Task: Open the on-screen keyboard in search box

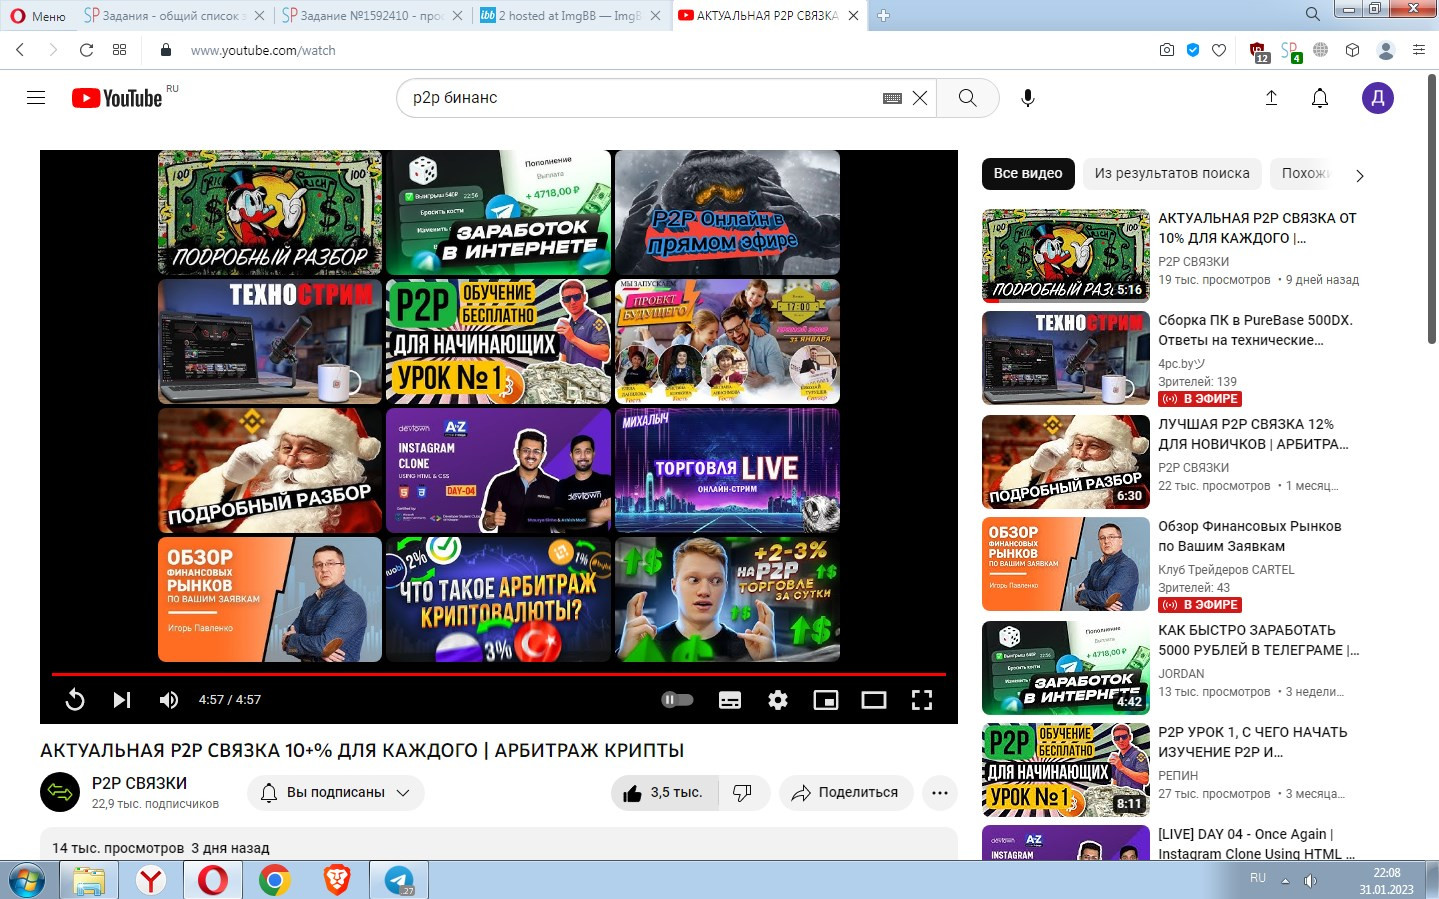Action: tap(892, 98)
